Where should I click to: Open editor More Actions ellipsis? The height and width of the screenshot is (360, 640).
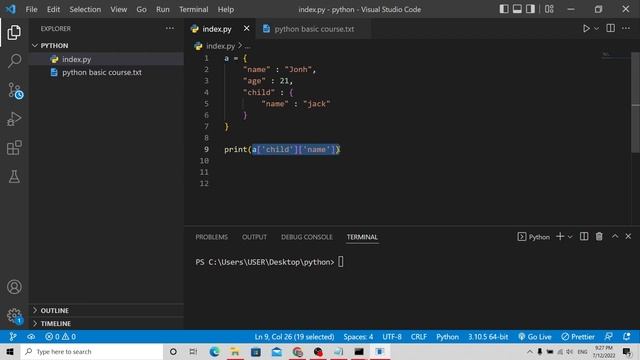(626, 28)
